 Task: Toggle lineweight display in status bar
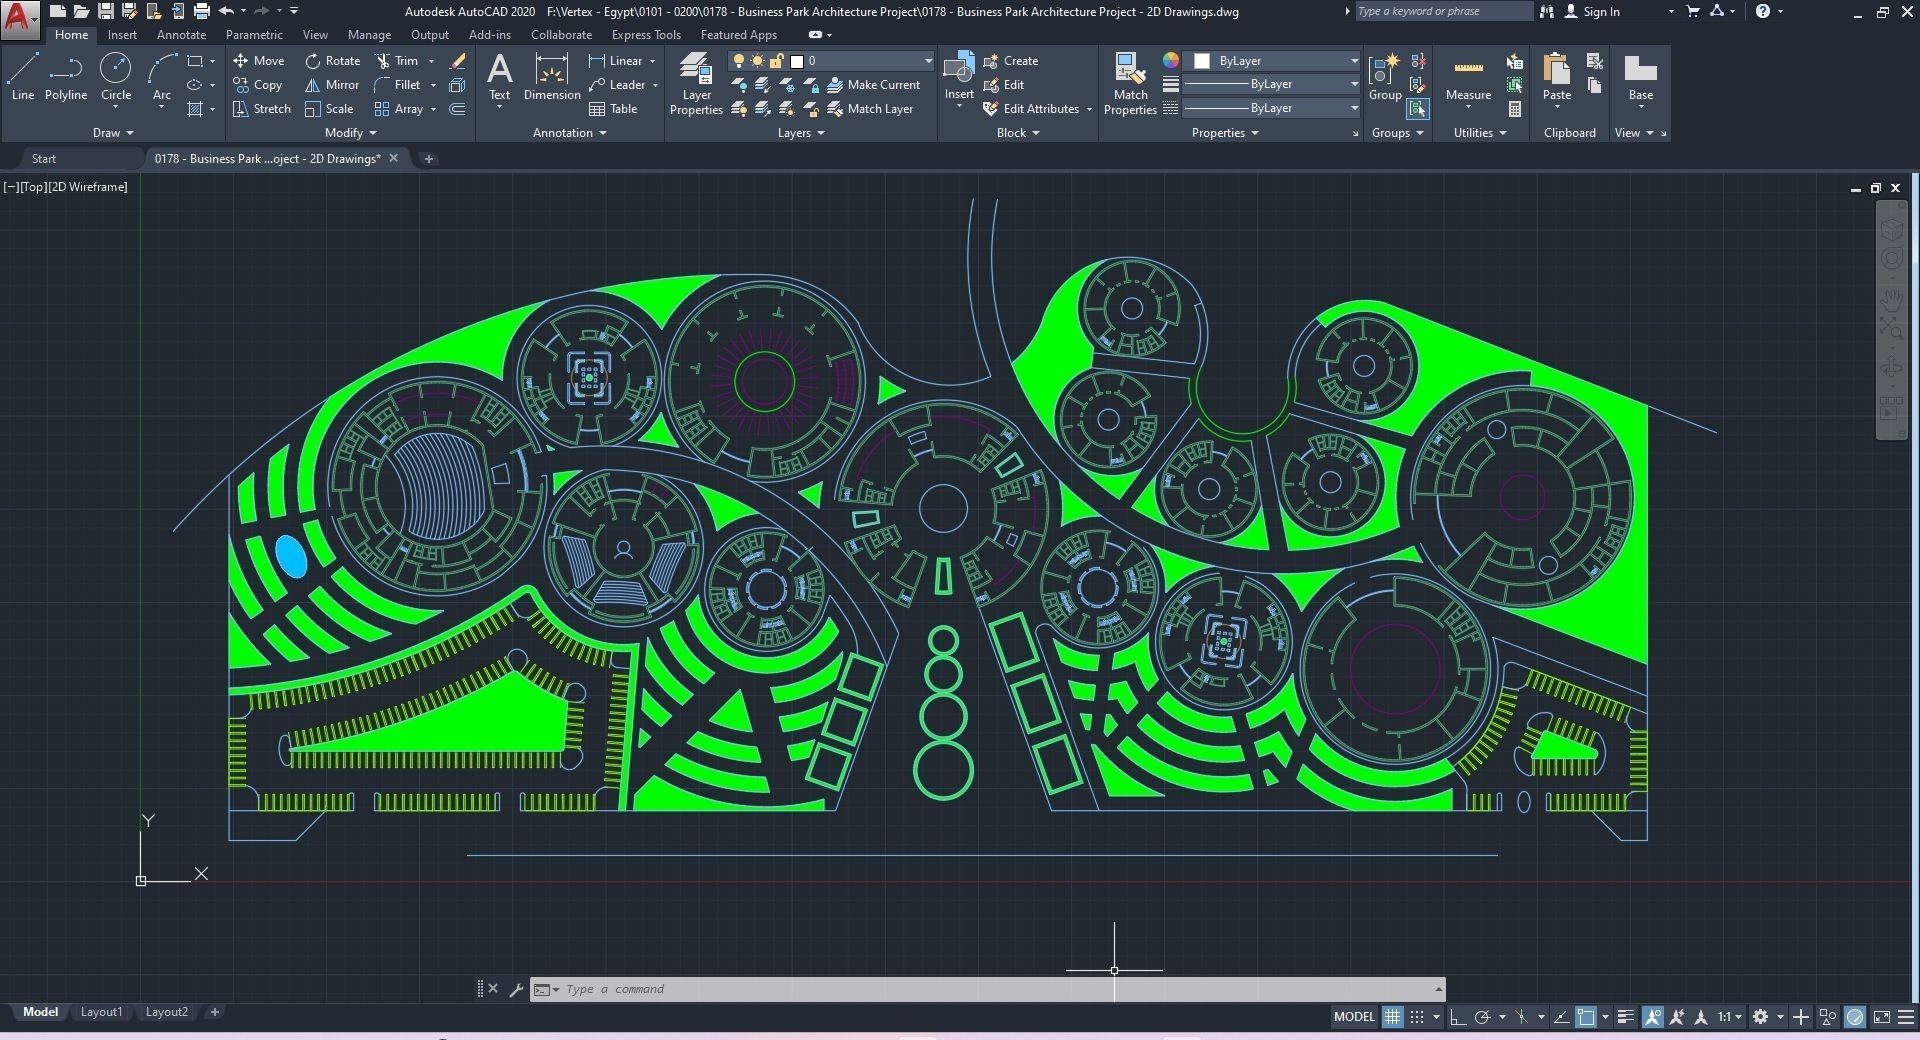pyautogui.click(x=1626, y=1017)
